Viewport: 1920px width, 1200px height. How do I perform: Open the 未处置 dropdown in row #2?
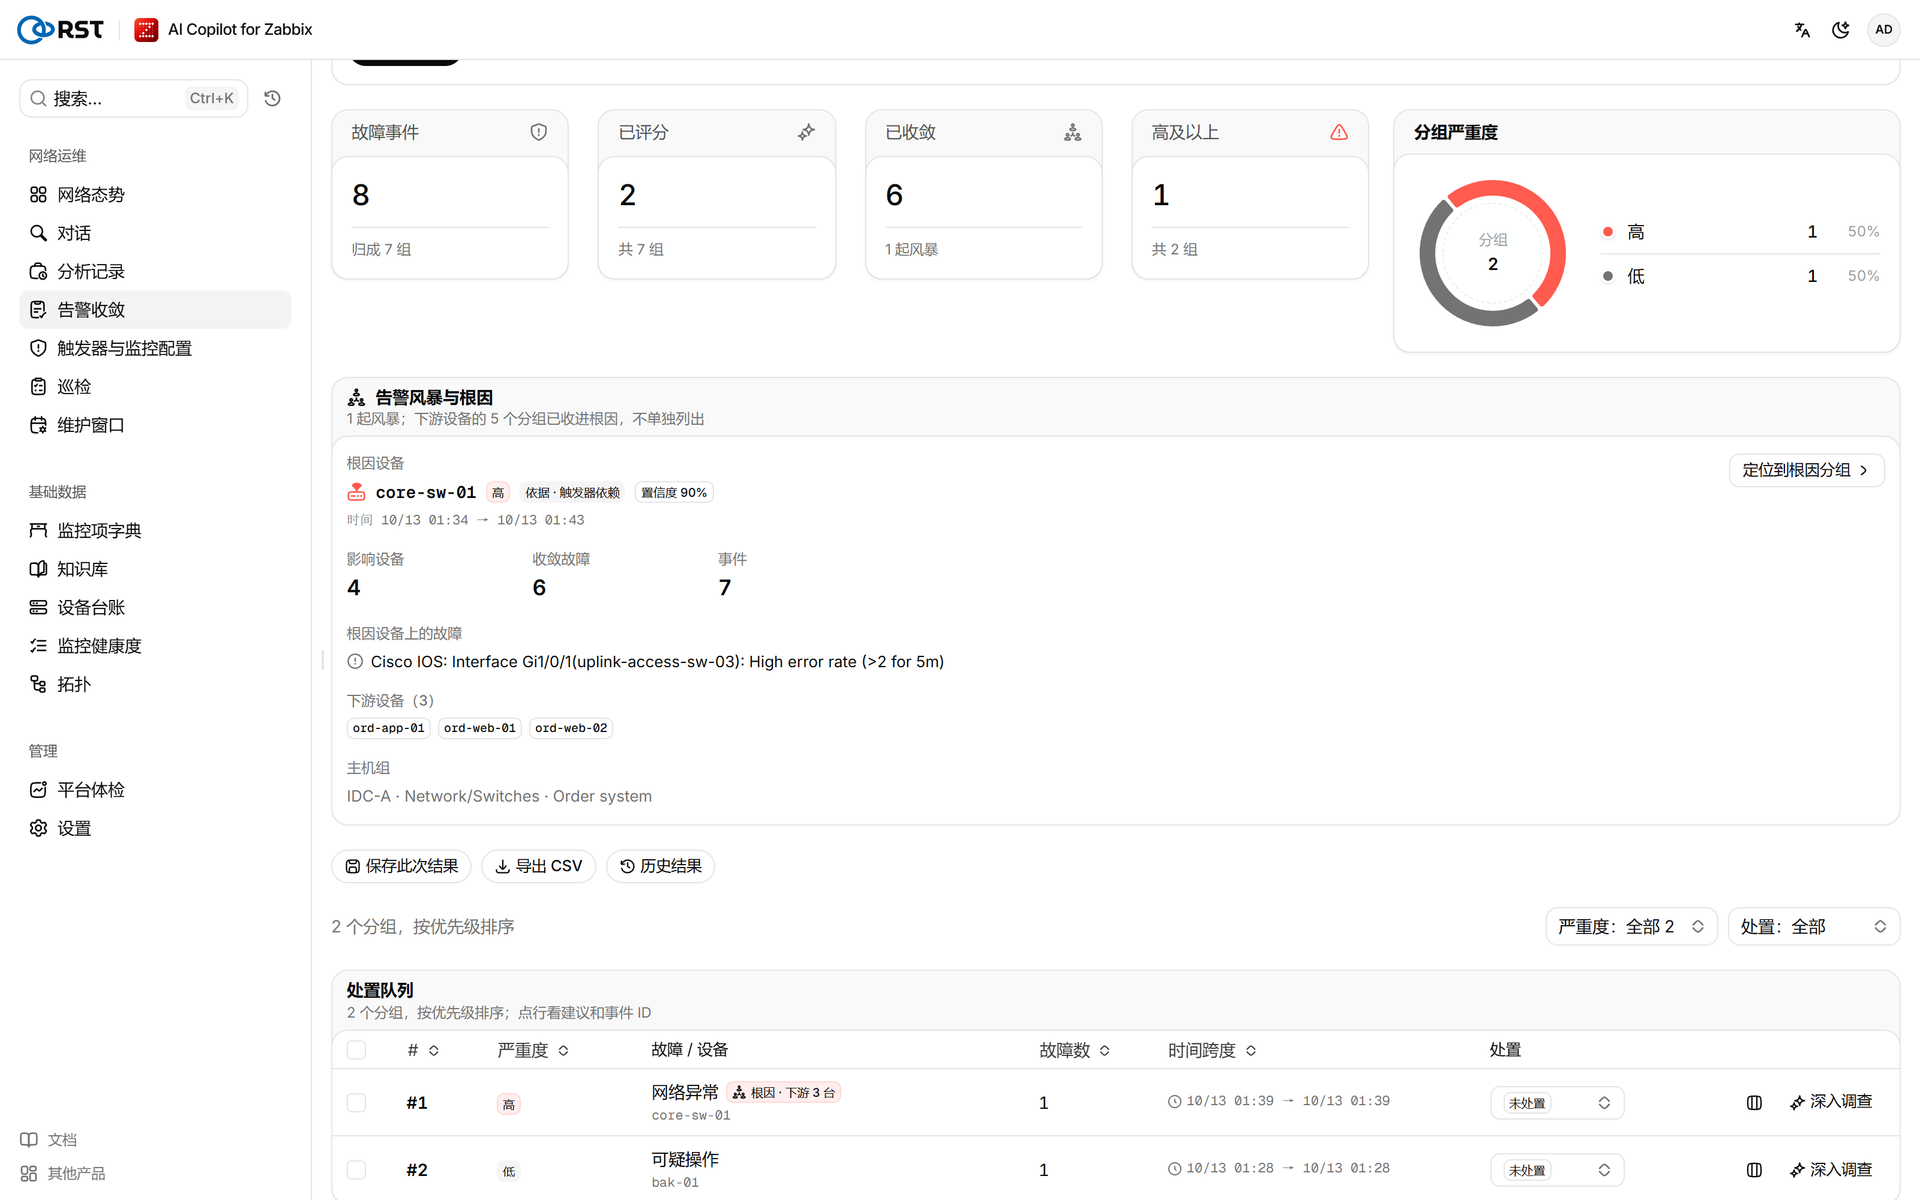(x=1557, y=1169)
